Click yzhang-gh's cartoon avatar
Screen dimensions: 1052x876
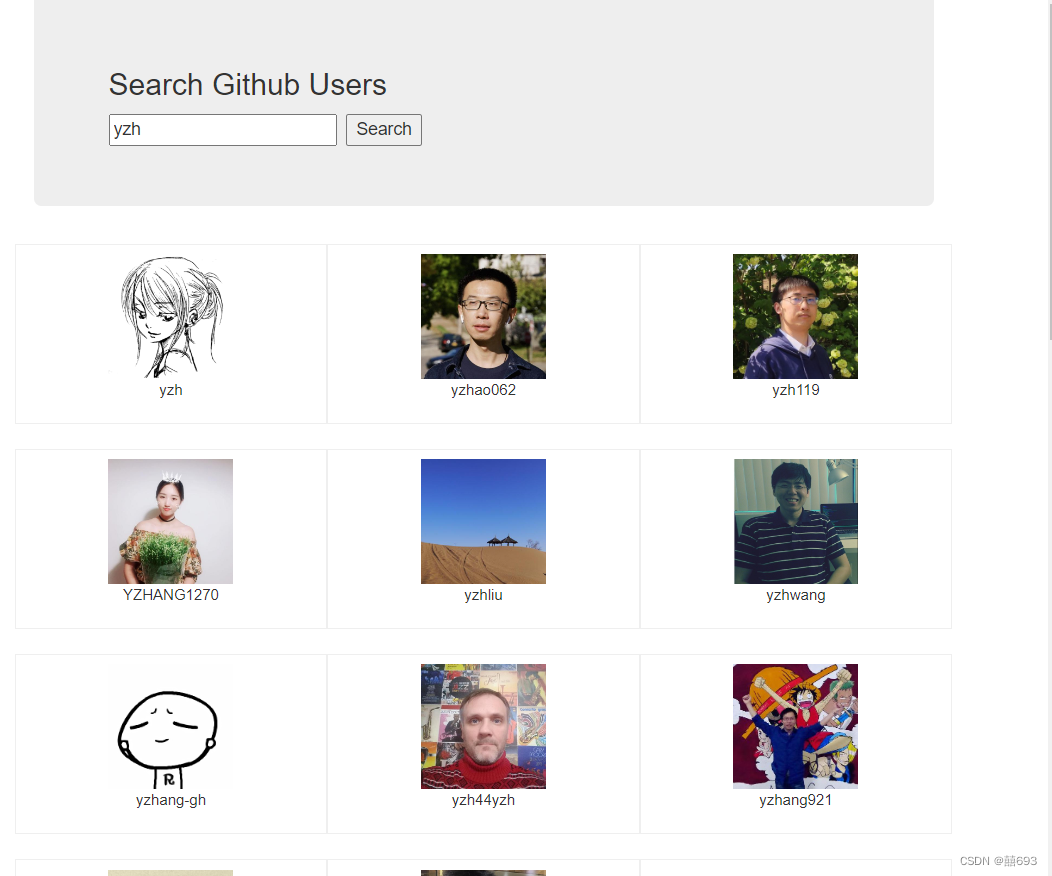(x=170, y=726)
